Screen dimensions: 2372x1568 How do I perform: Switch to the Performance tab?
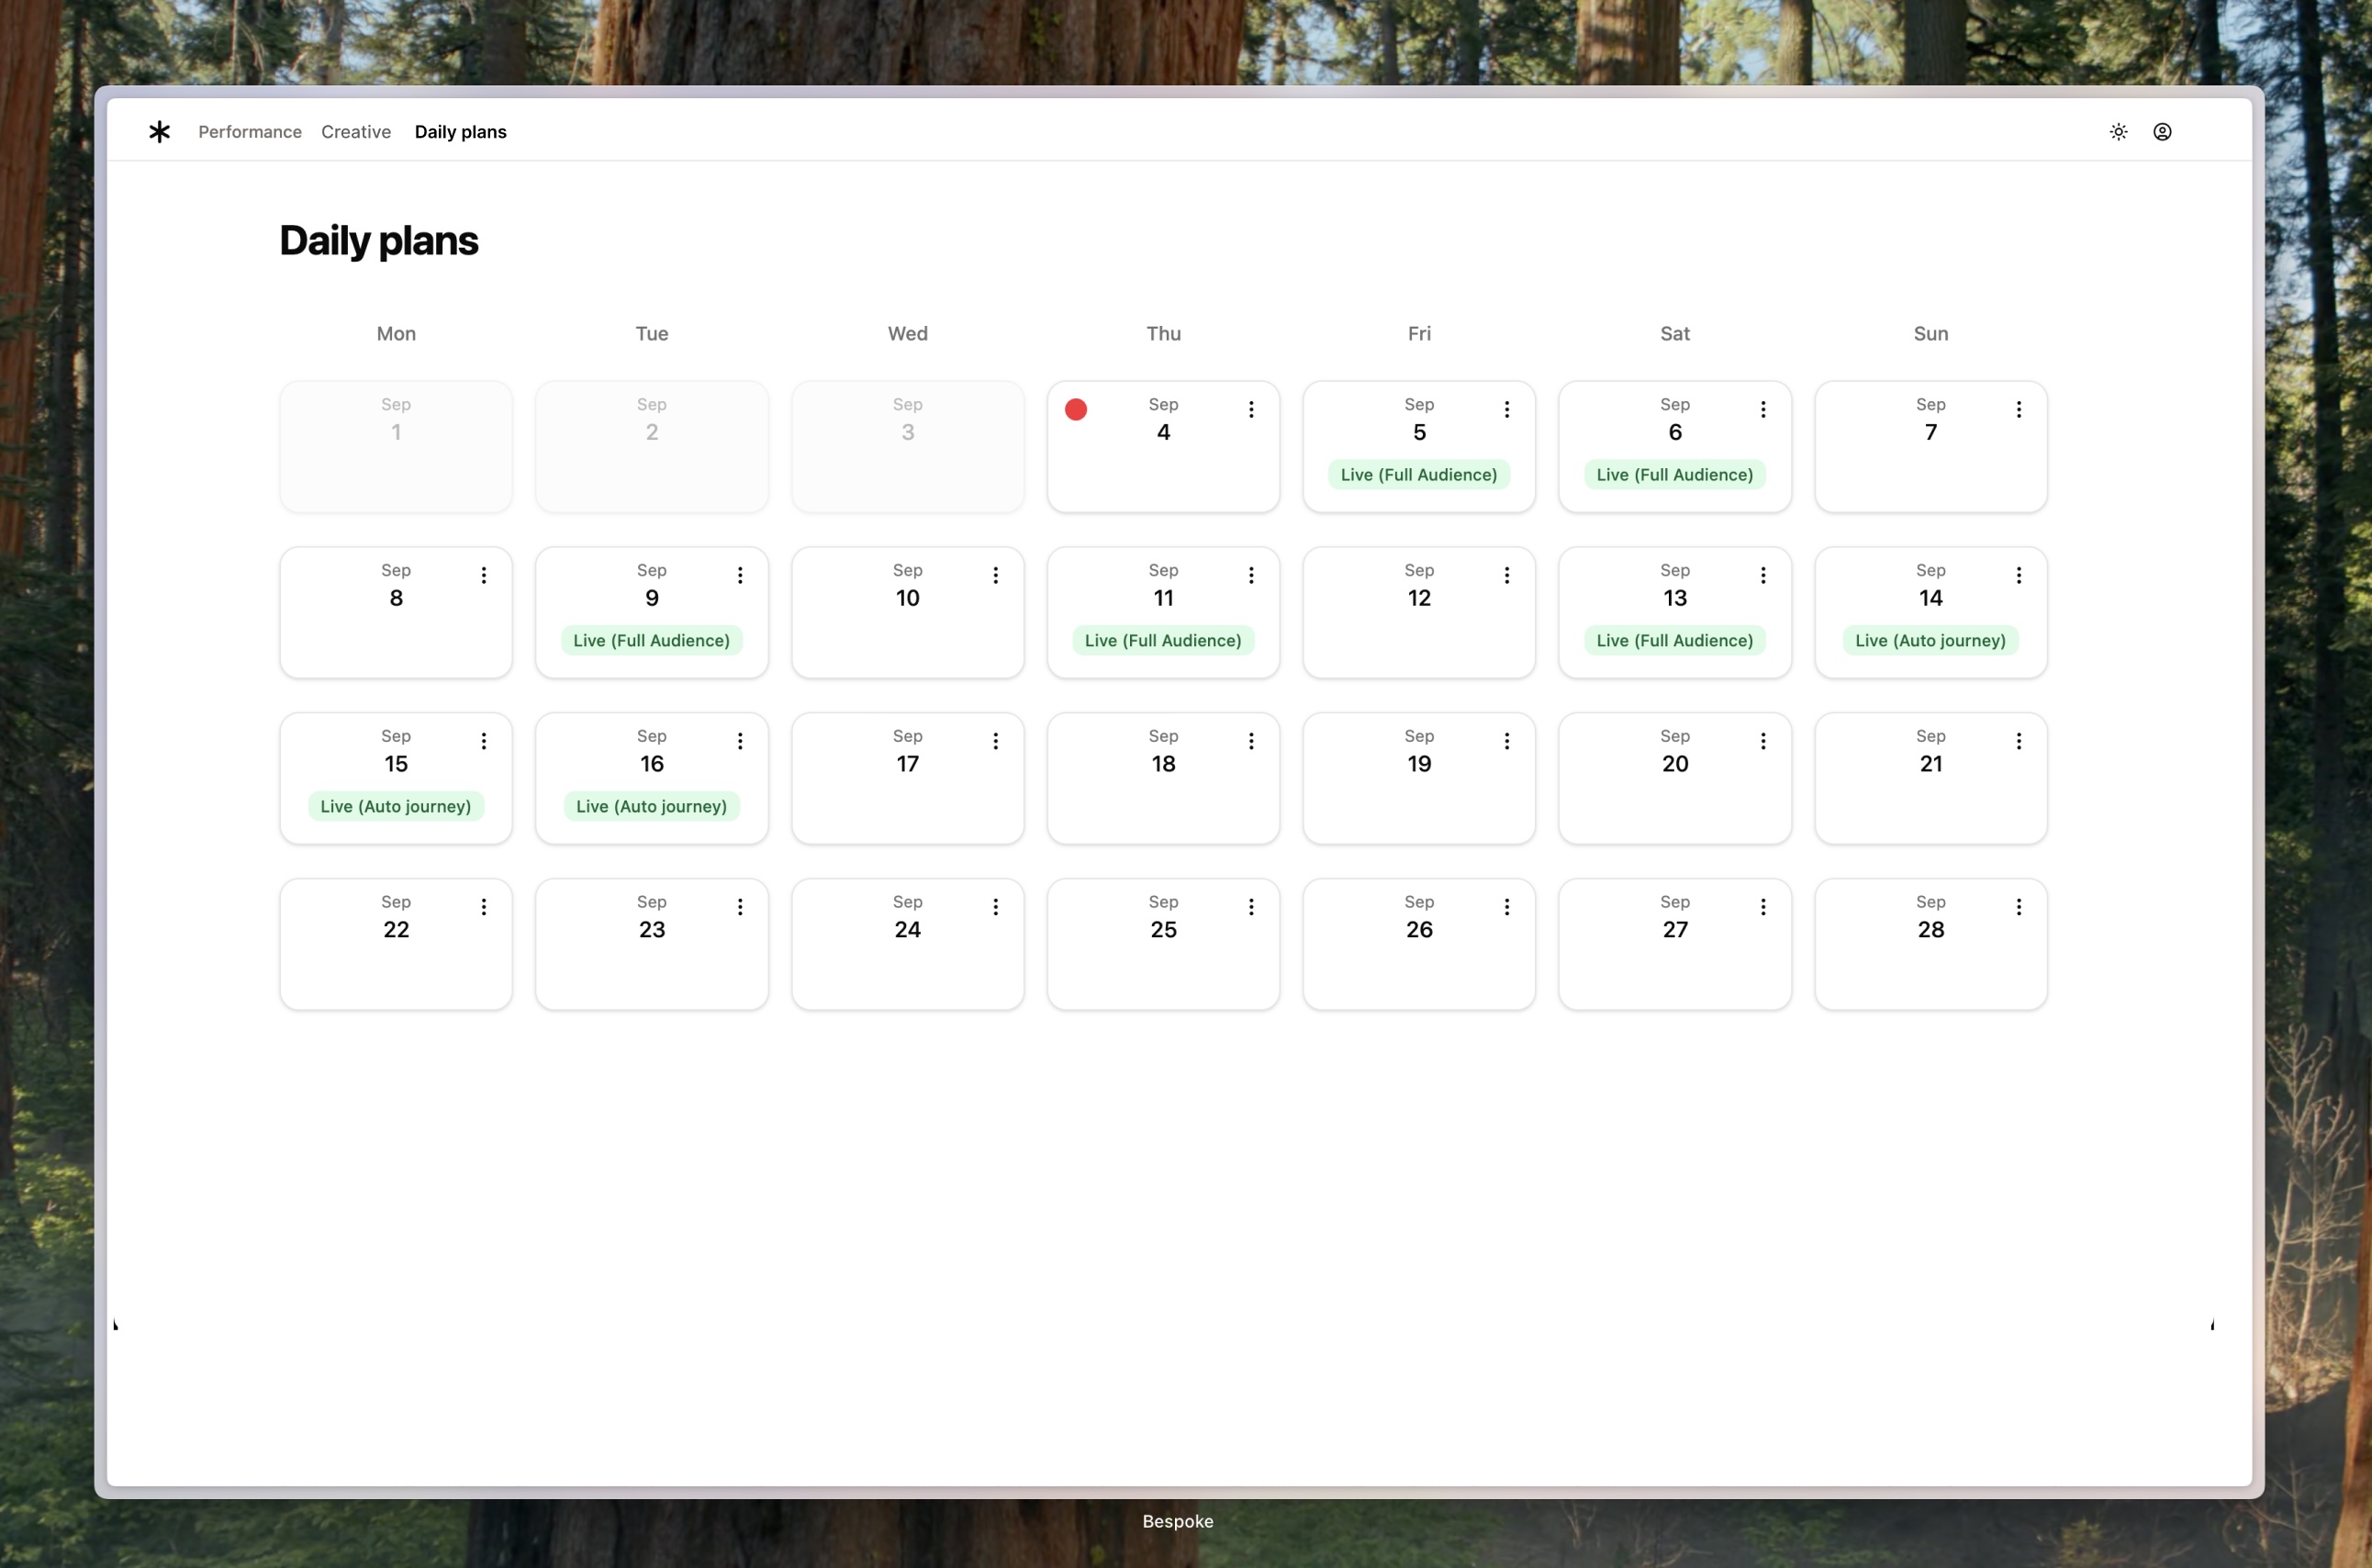tap(249, 131)
